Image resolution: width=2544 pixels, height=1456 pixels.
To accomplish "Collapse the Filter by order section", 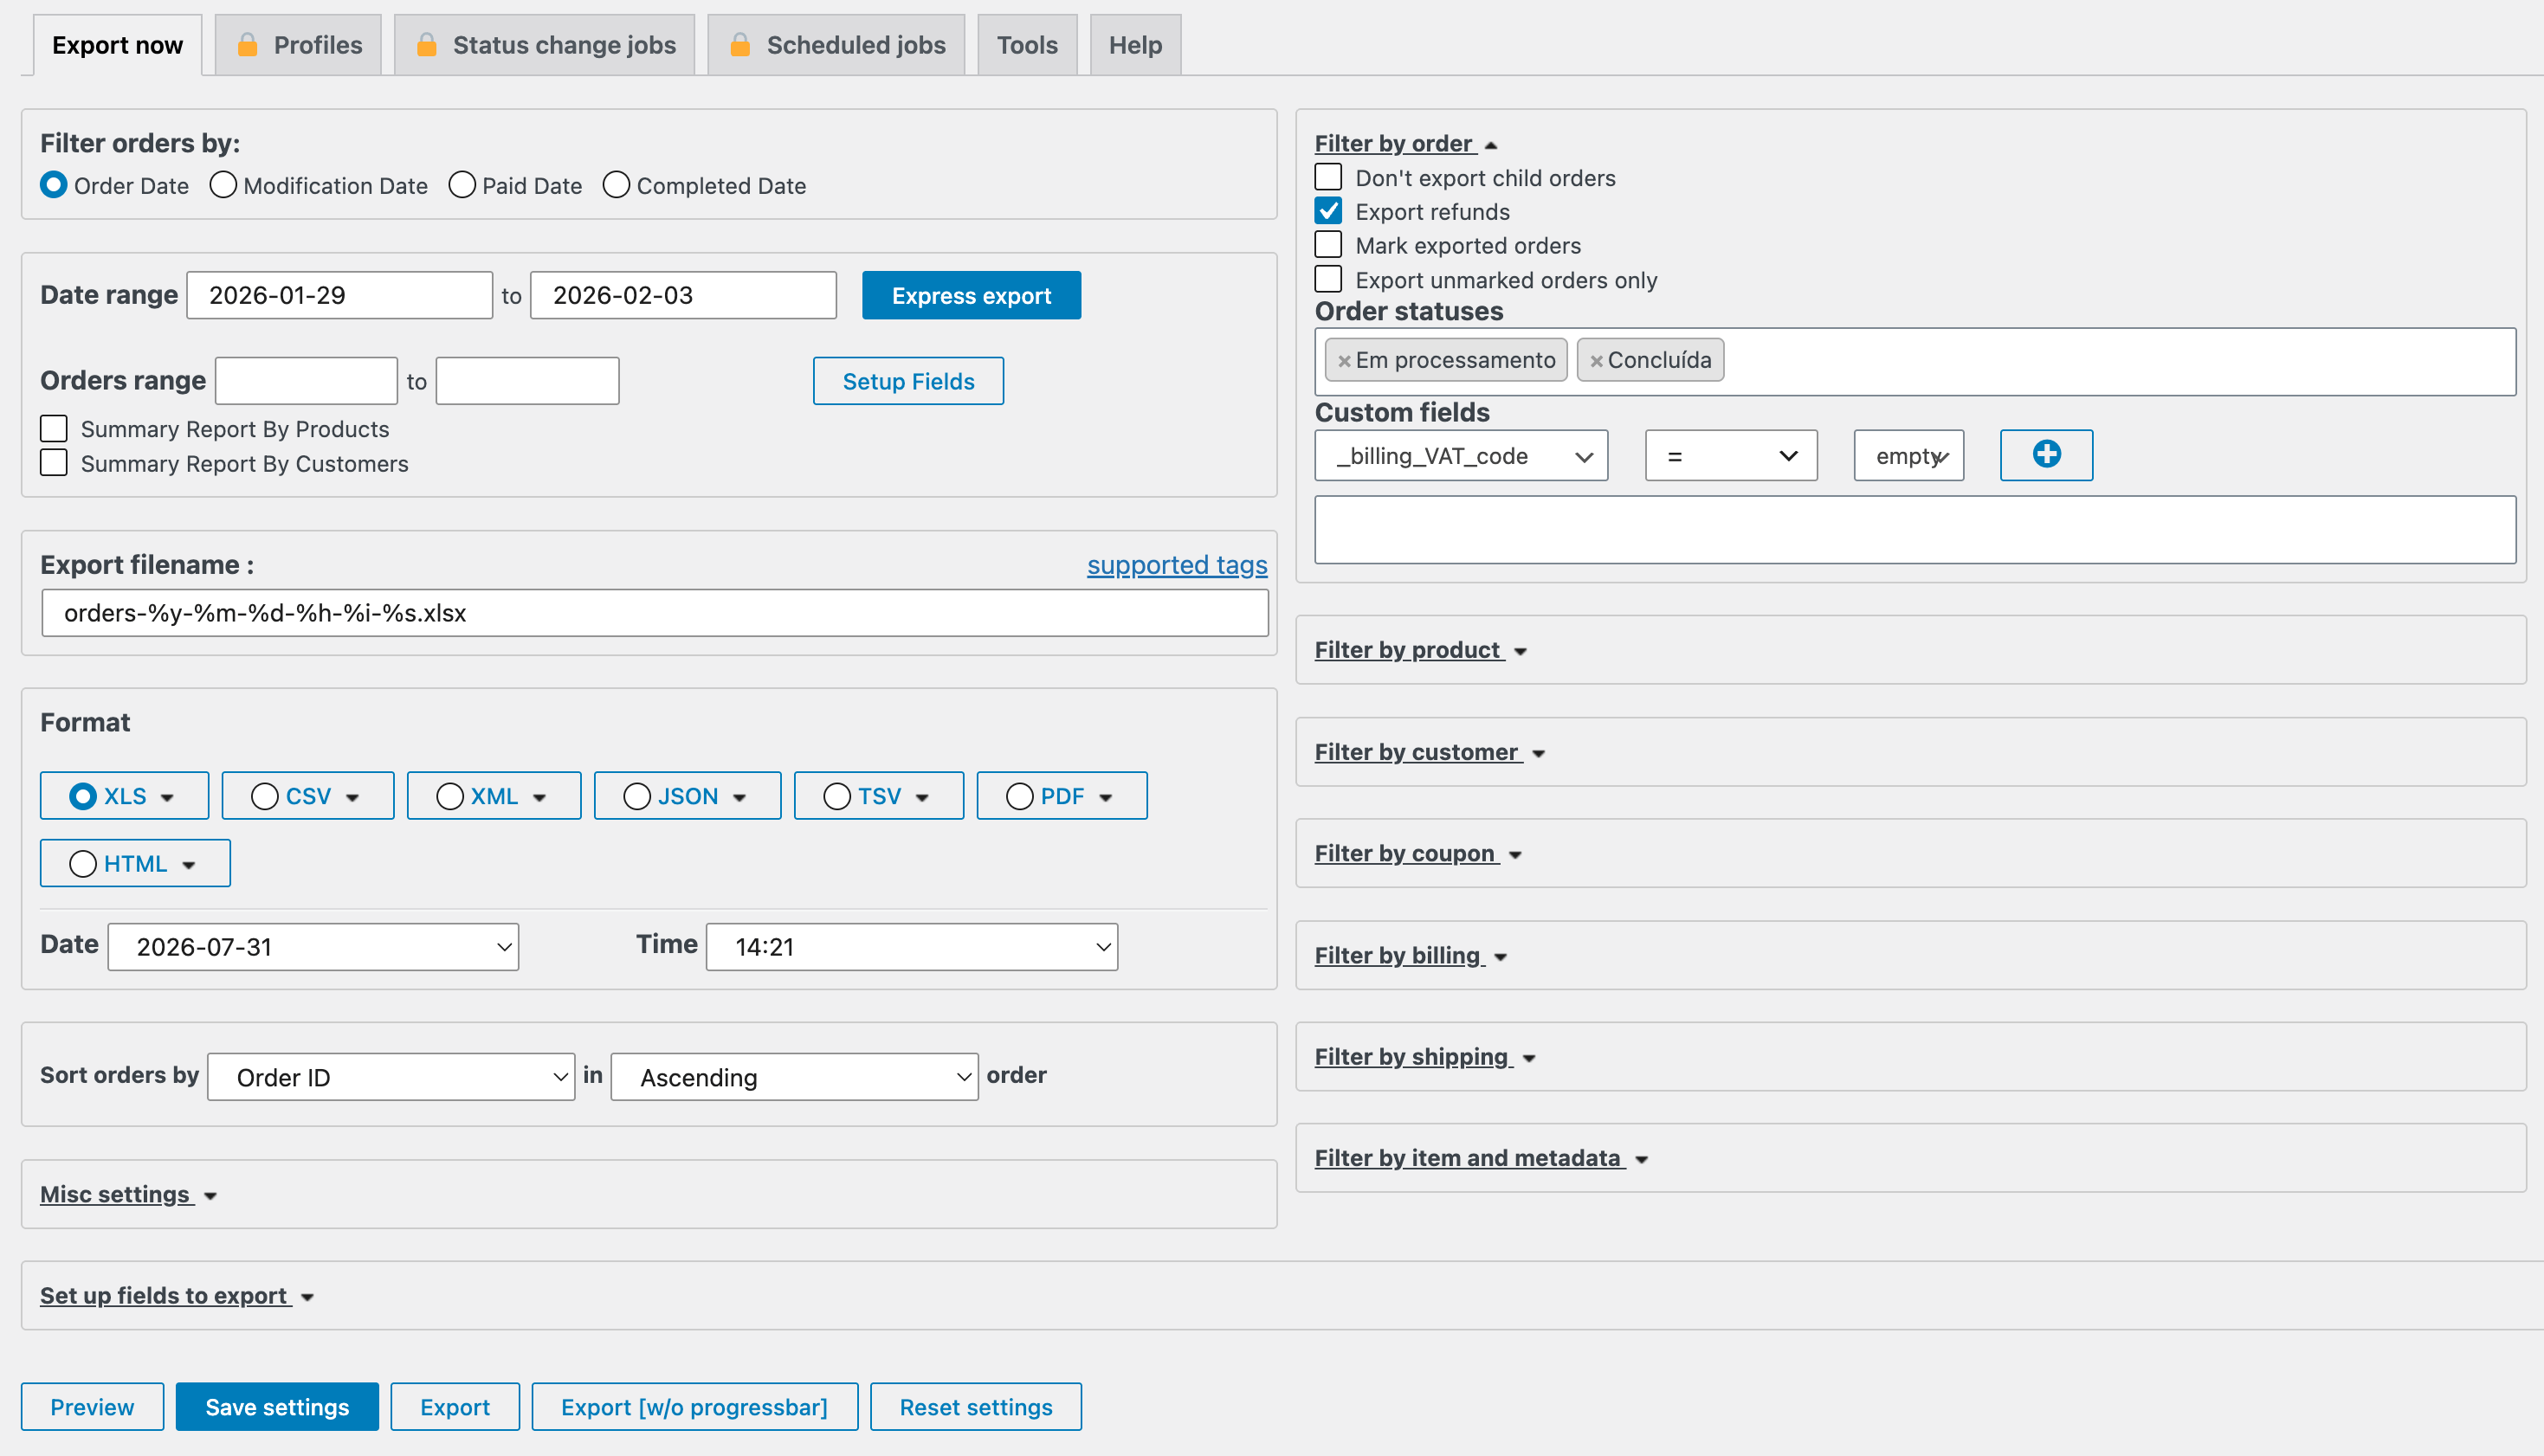I will [1405, 144].
